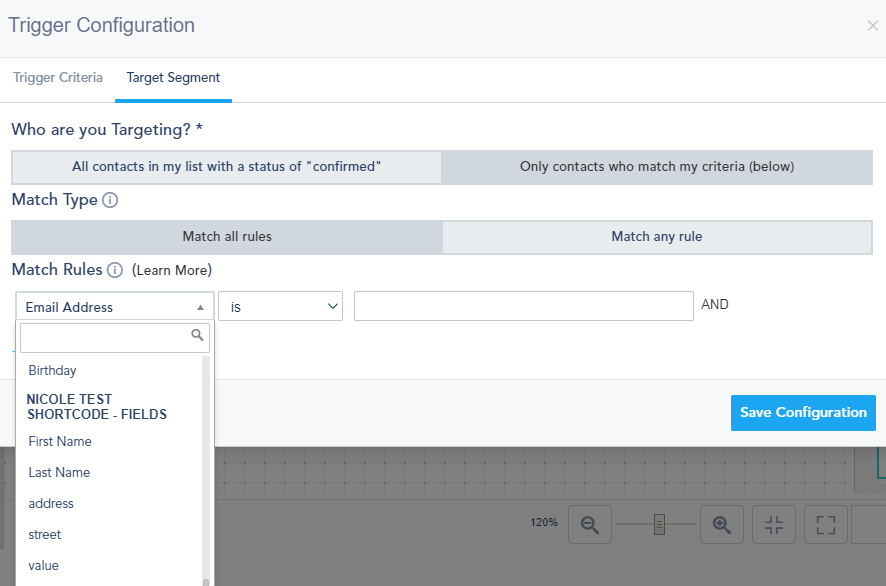Viewport: 886px width, 586px height.
Task: Switch to the Trigger Criteria tab
Action: (58, 77)
